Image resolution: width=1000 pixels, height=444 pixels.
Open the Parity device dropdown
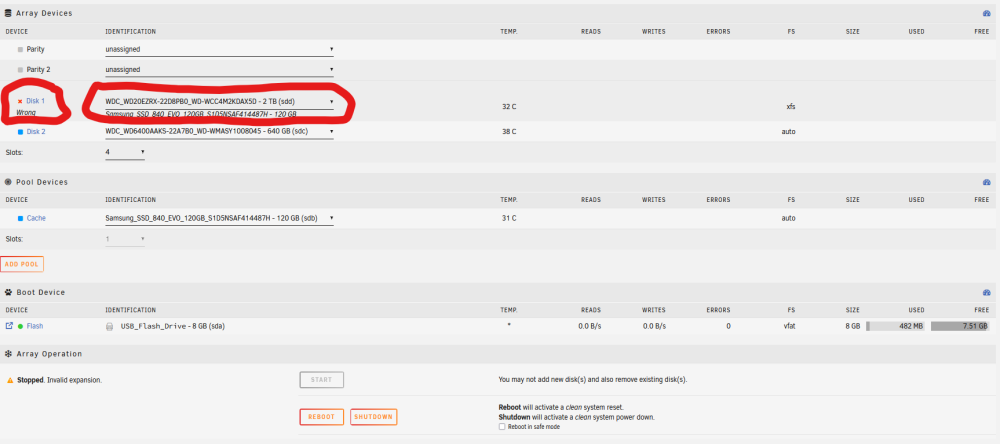[219, 49]
